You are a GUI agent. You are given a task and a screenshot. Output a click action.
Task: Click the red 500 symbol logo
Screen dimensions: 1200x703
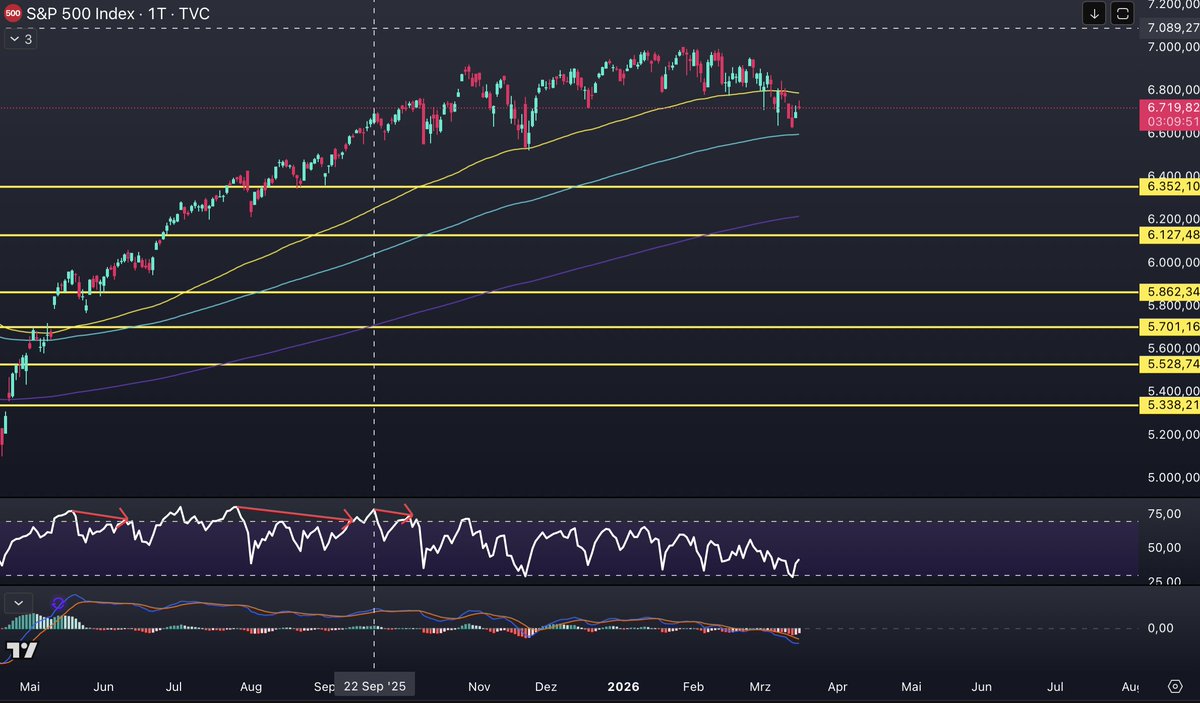(x=13, y=16)
